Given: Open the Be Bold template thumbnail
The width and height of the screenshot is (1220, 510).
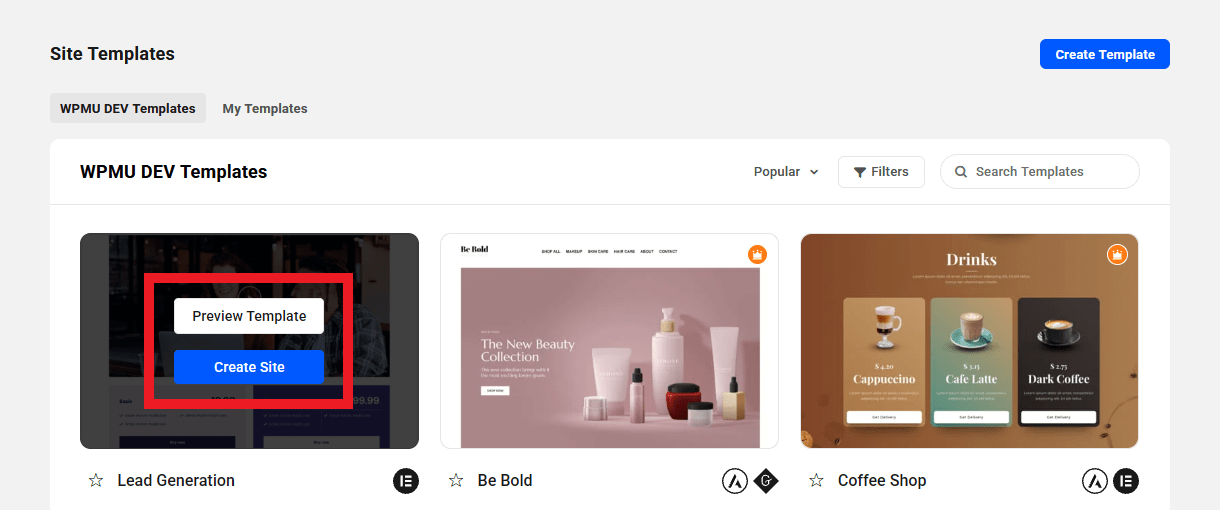Looking at the screenshot, I should pos(609,341).
